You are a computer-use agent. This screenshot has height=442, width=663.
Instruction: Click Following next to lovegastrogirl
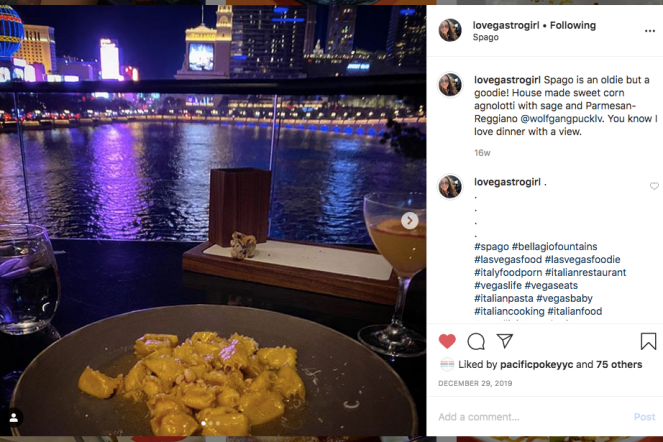tap(573, 25)
